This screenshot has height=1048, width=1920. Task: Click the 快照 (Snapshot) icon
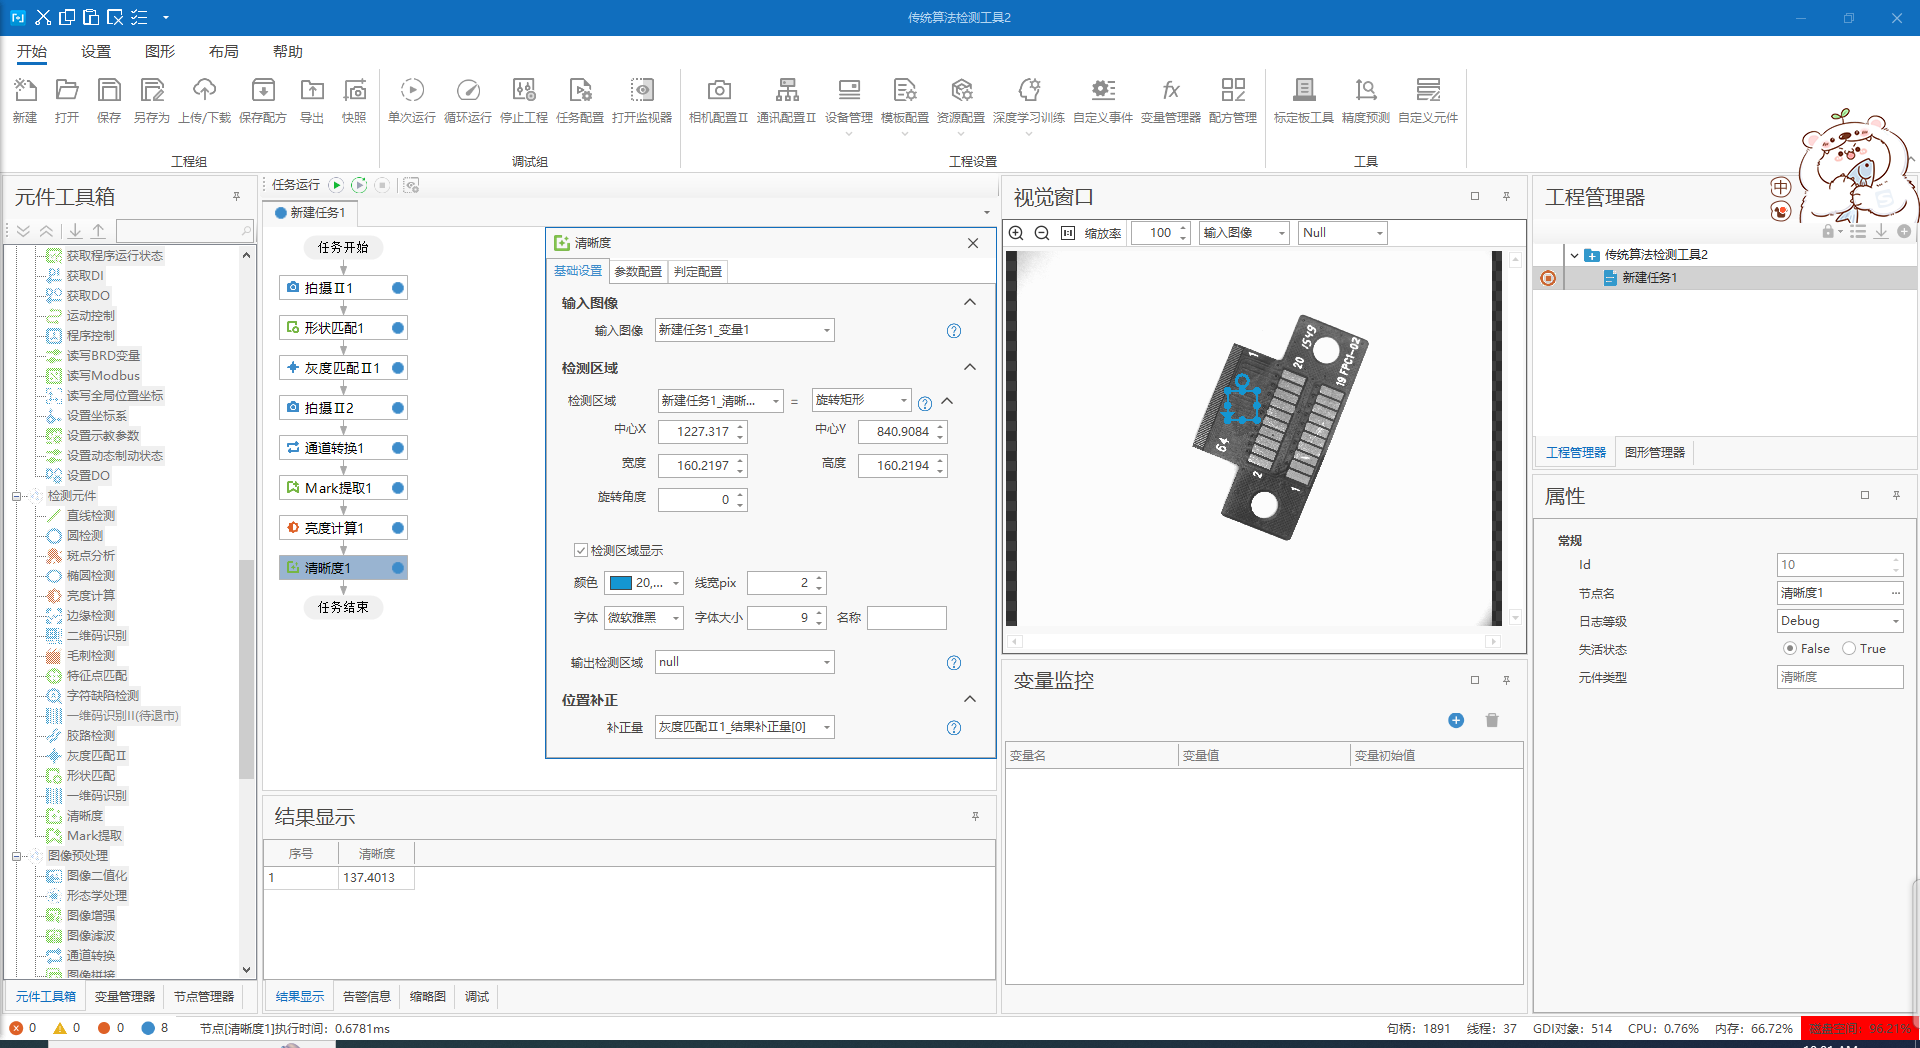[x=354, y=91]
